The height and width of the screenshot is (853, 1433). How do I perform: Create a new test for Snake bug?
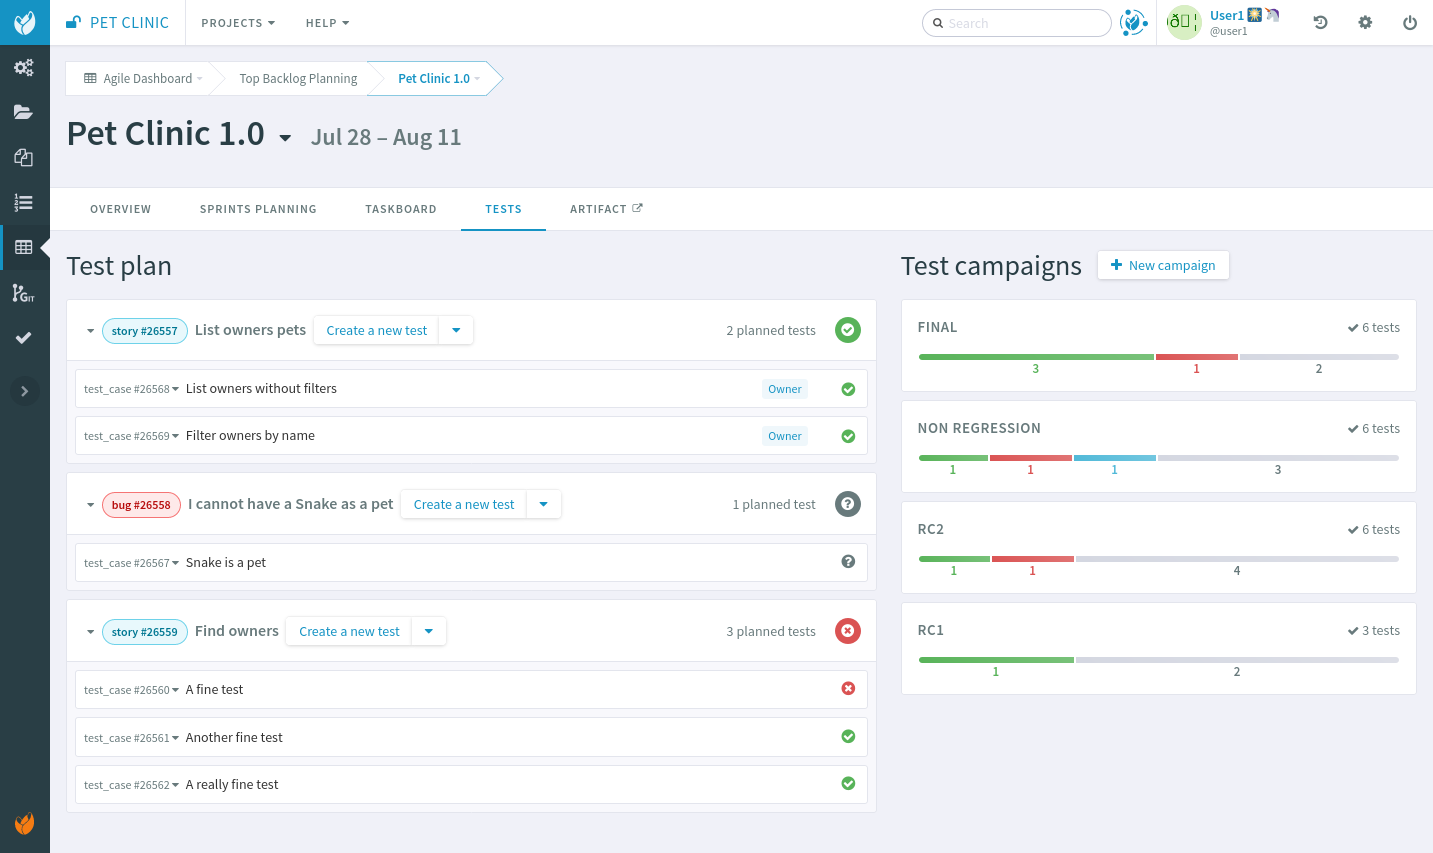coord(464,504)
